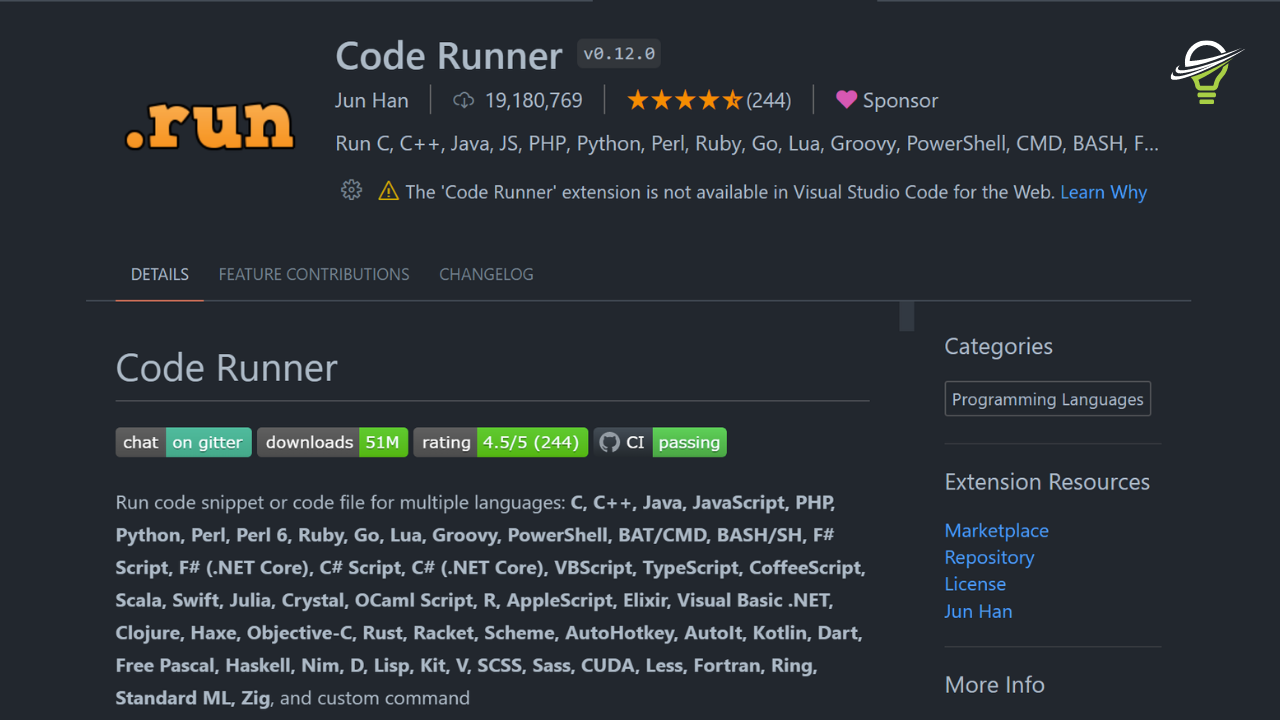Image resolution: width=1280 pixels, height=720 pixels.
Task: Click the Extension Resources heading
Action: click(x=1047, y=482)
